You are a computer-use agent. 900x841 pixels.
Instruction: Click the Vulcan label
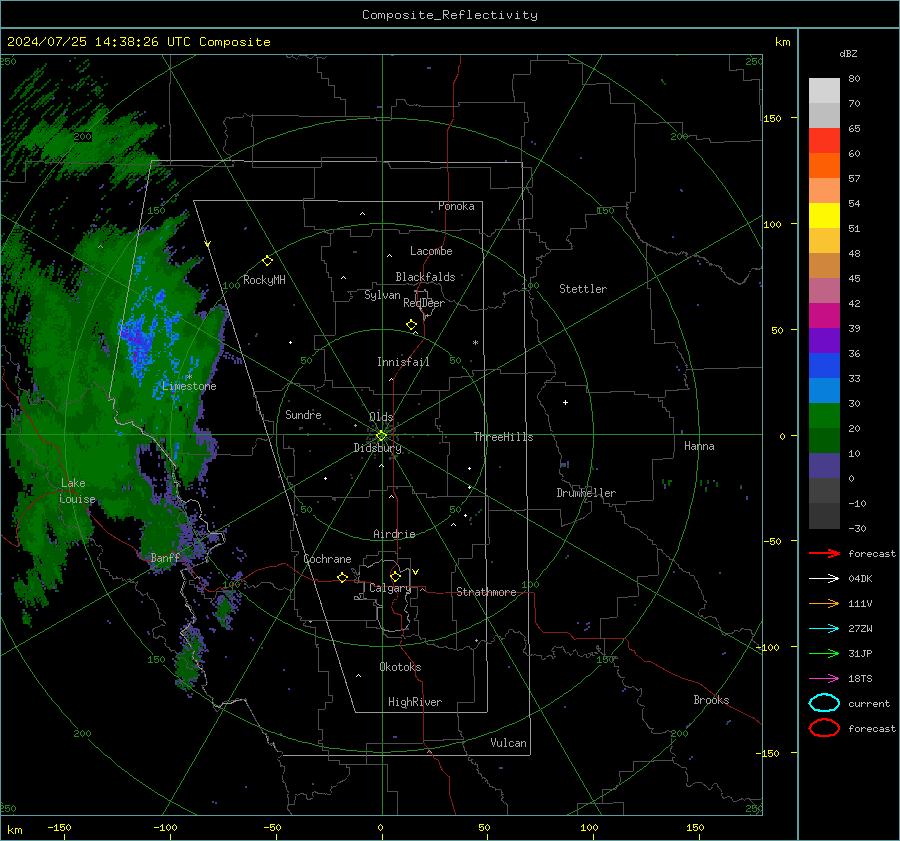[x=508, y=743]
